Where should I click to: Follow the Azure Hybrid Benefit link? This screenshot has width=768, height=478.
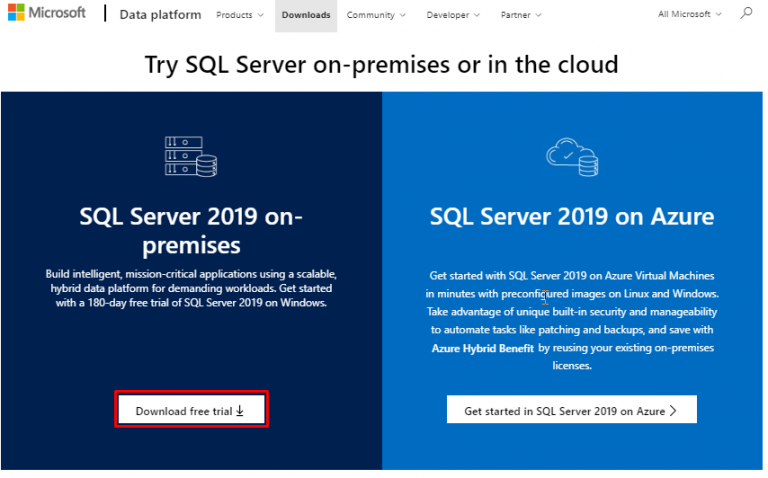[x=482, y=348]
